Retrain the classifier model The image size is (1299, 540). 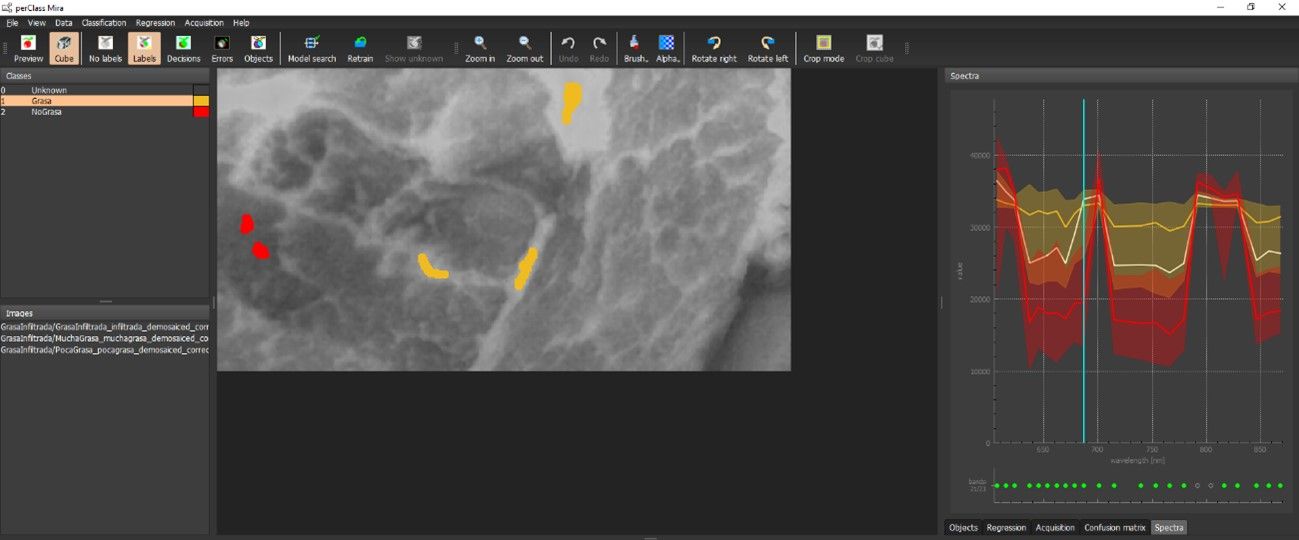click(x=360, y=48)
